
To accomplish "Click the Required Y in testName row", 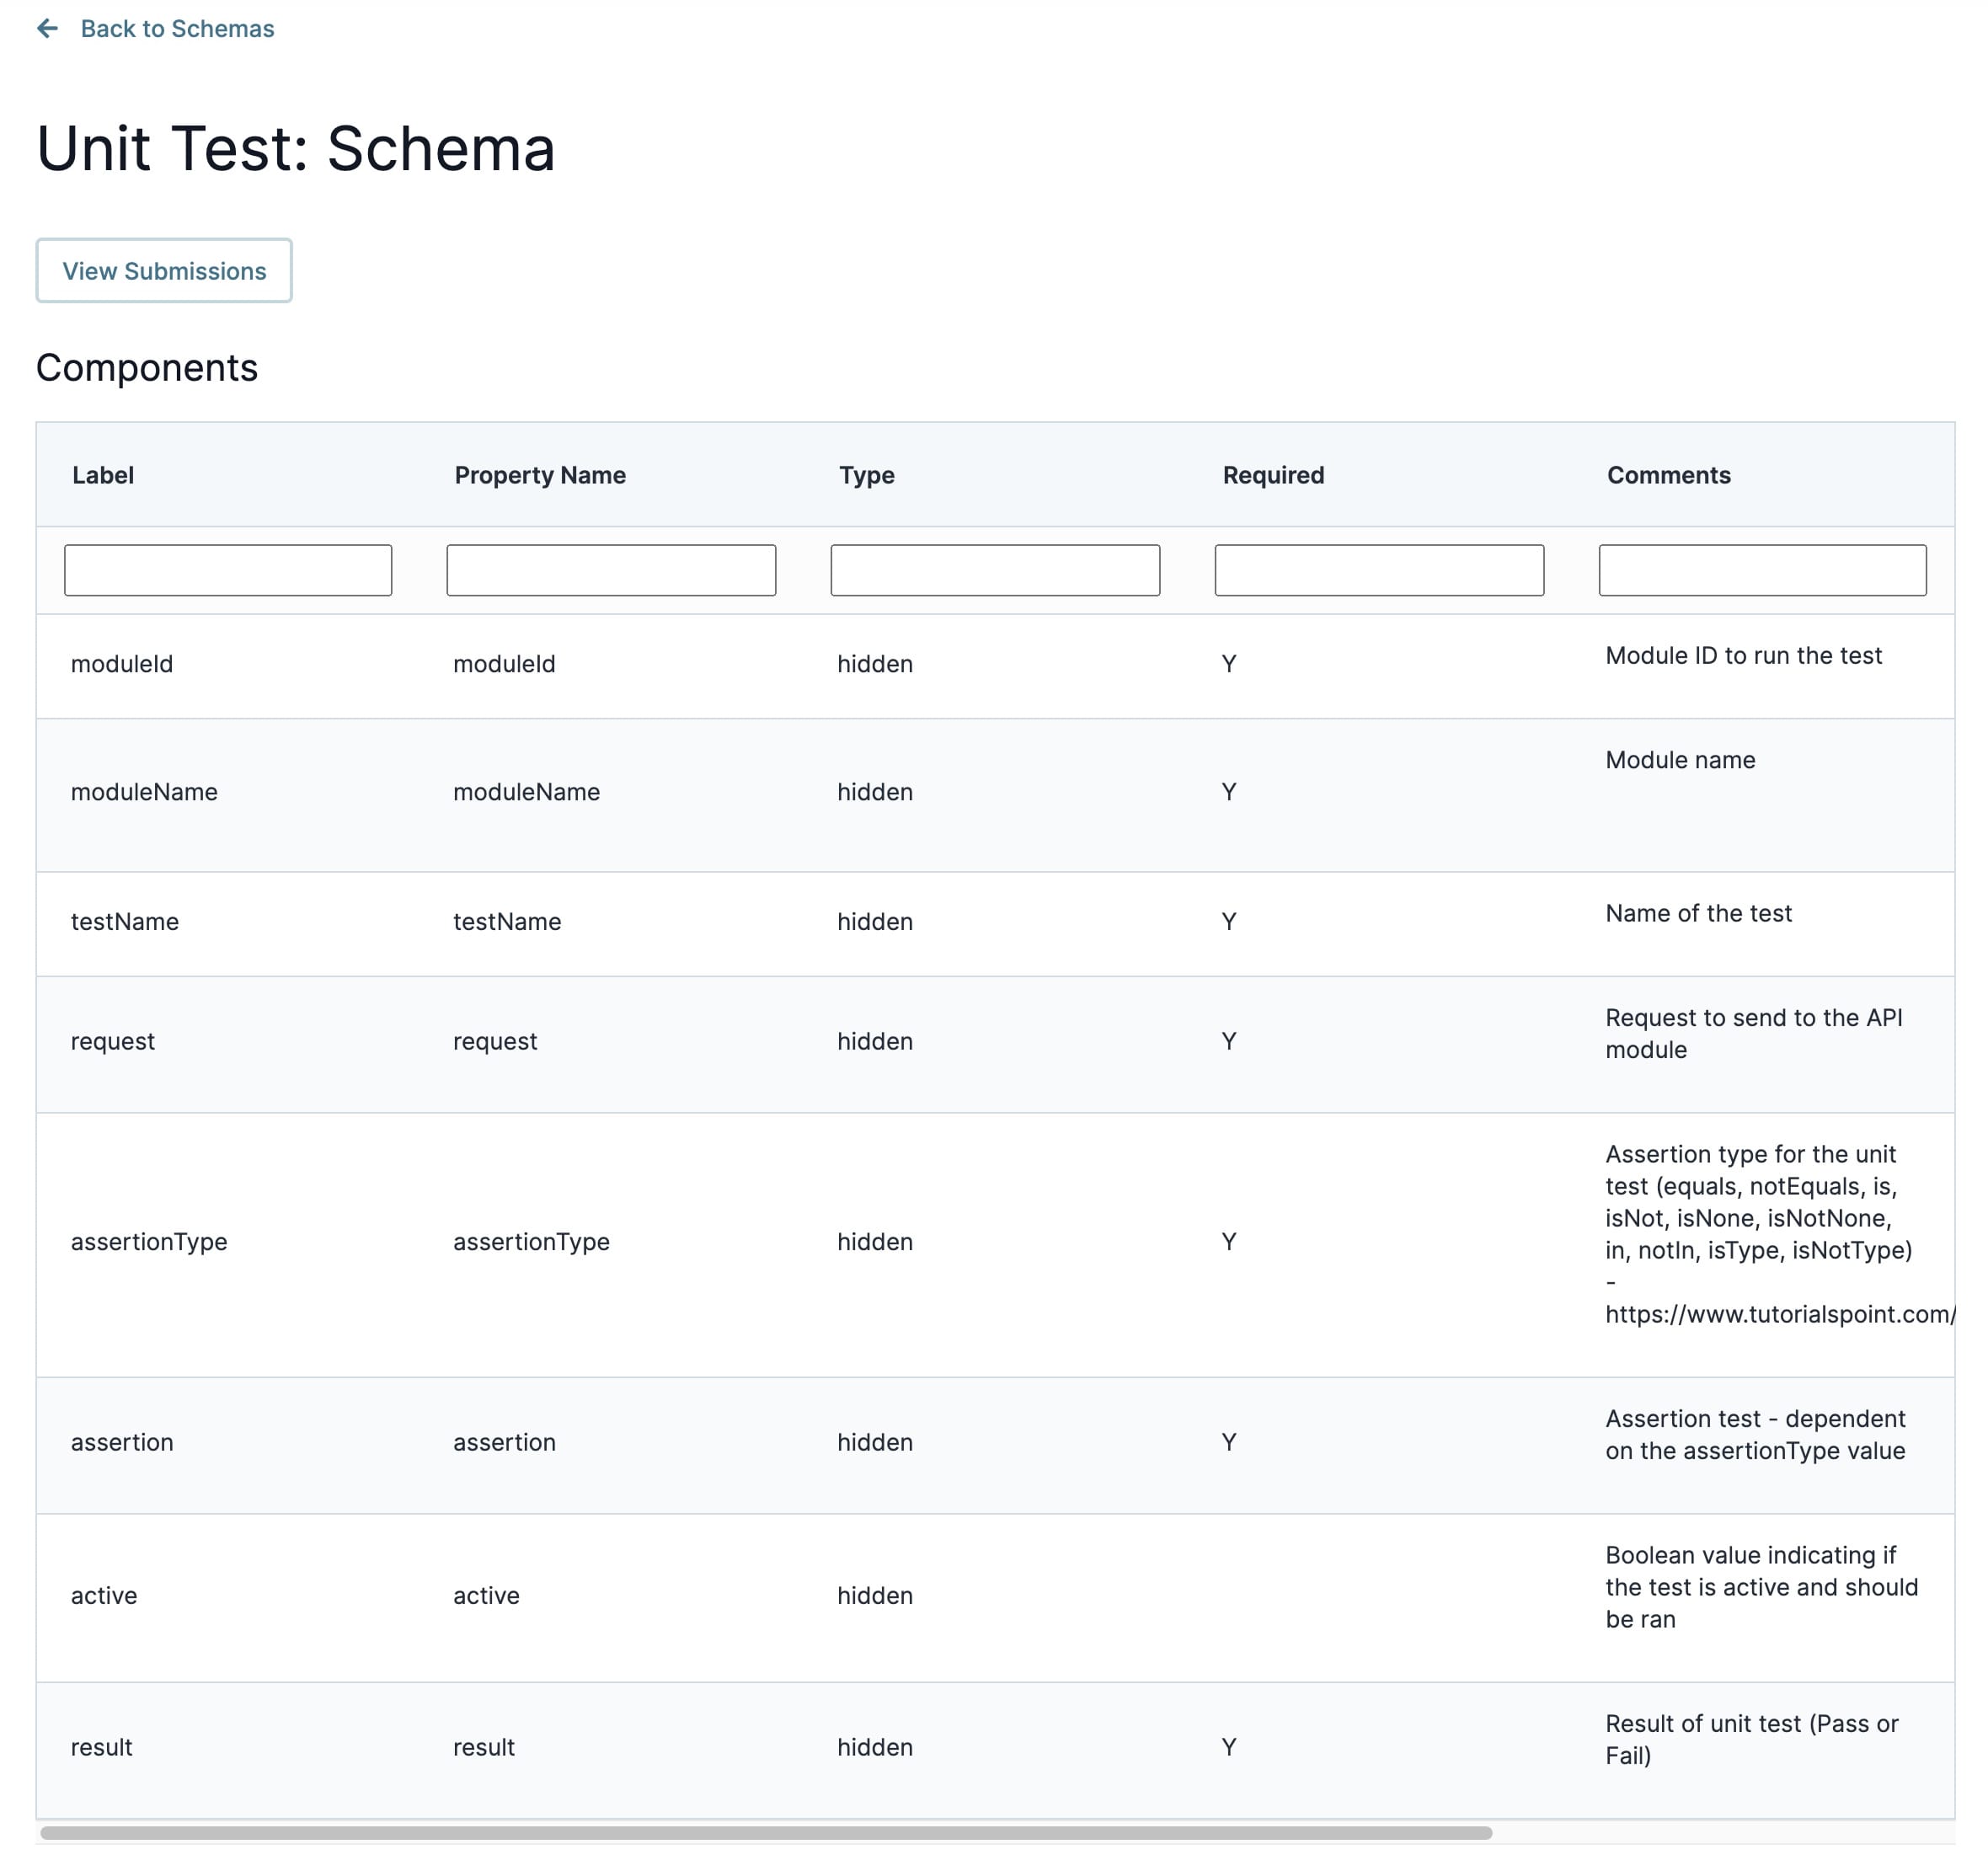I will click(x=1229, y=923).
